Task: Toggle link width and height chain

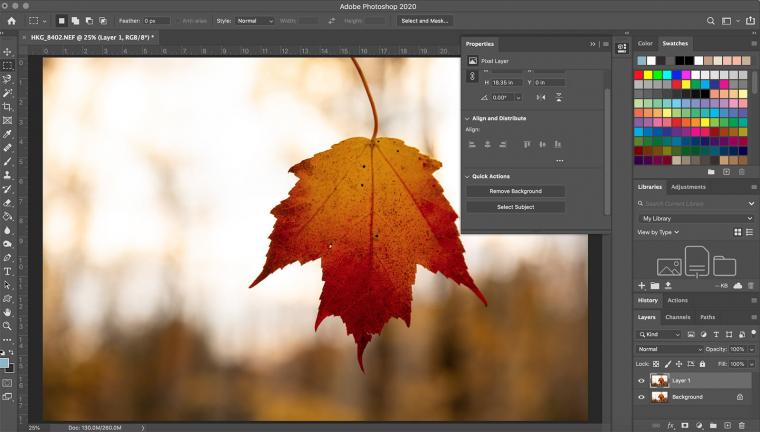Action: [472, 77]
